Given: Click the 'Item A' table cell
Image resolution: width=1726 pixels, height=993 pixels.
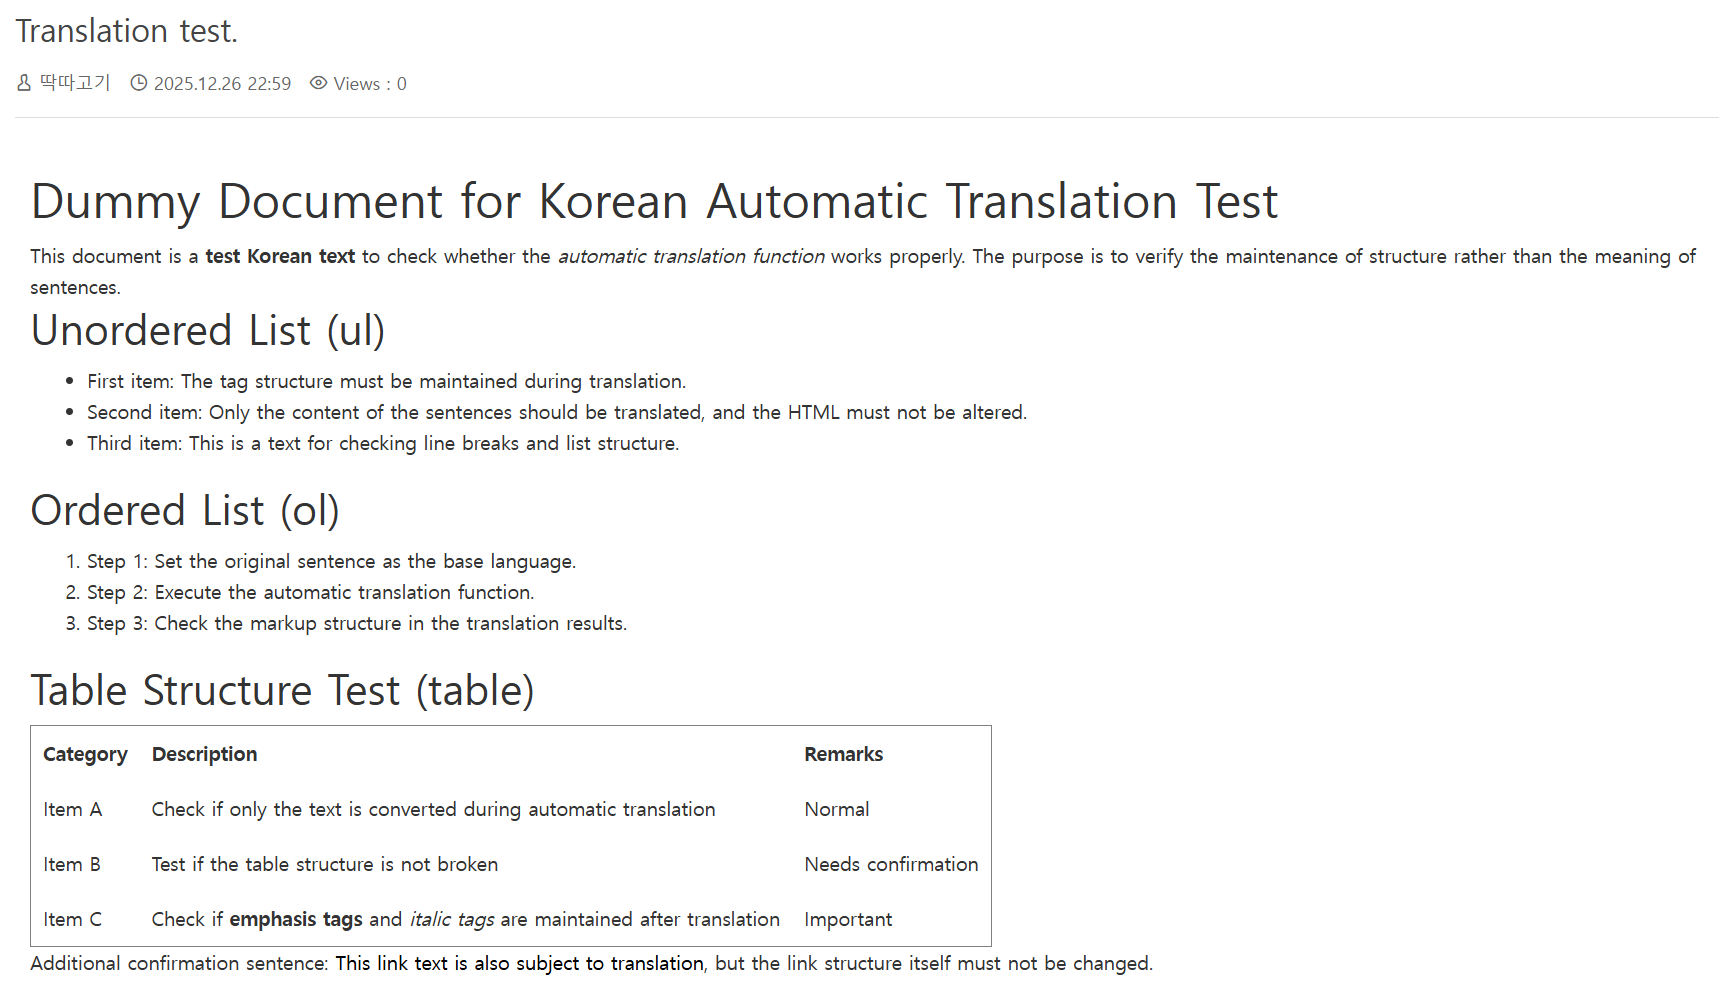Looking at the screenshot, I should coord(72,809).
